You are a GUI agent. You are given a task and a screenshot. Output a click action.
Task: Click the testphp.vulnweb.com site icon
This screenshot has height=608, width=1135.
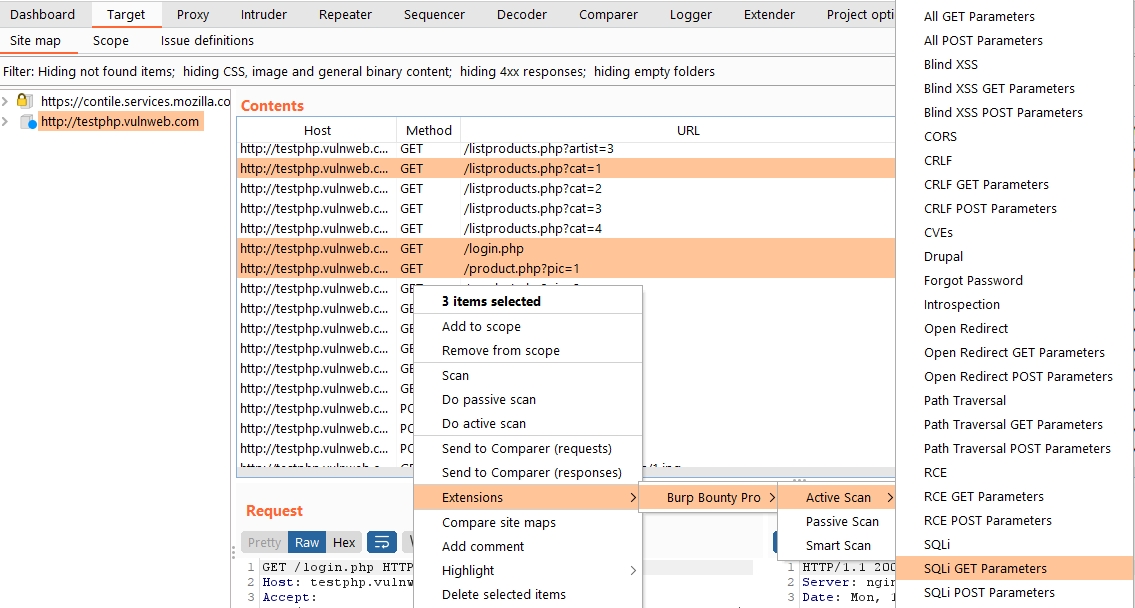(28, 122)
